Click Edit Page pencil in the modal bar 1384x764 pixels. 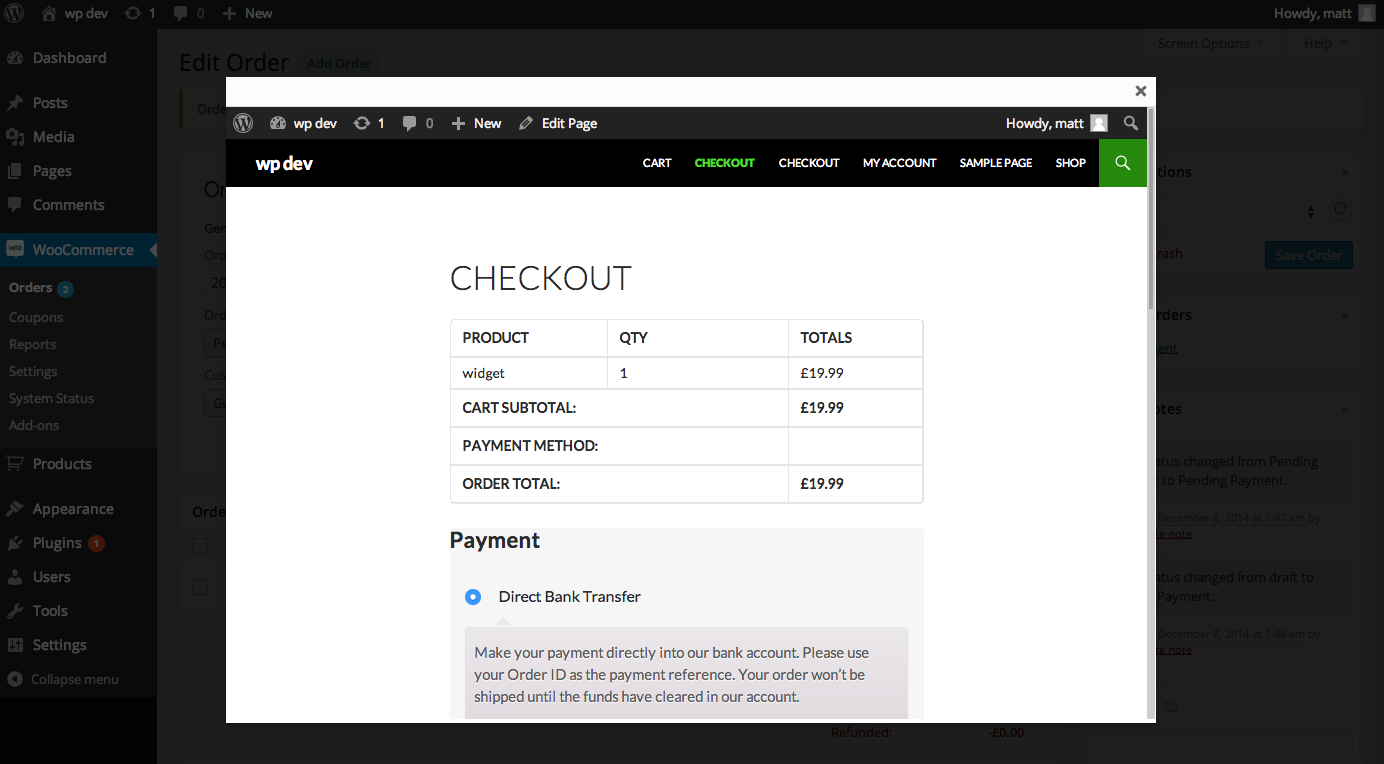(526, 123)
